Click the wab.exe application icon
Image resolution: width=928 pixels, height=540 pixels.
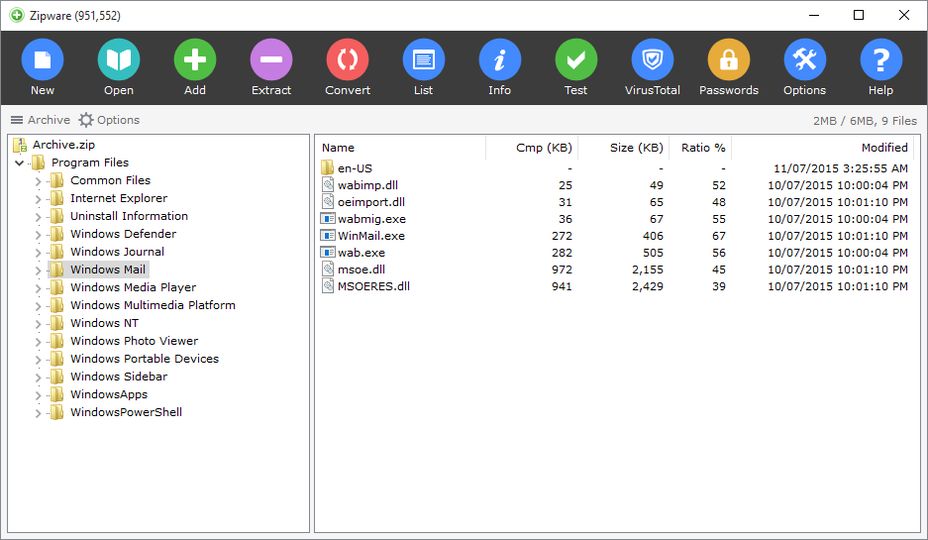point(328,252)
